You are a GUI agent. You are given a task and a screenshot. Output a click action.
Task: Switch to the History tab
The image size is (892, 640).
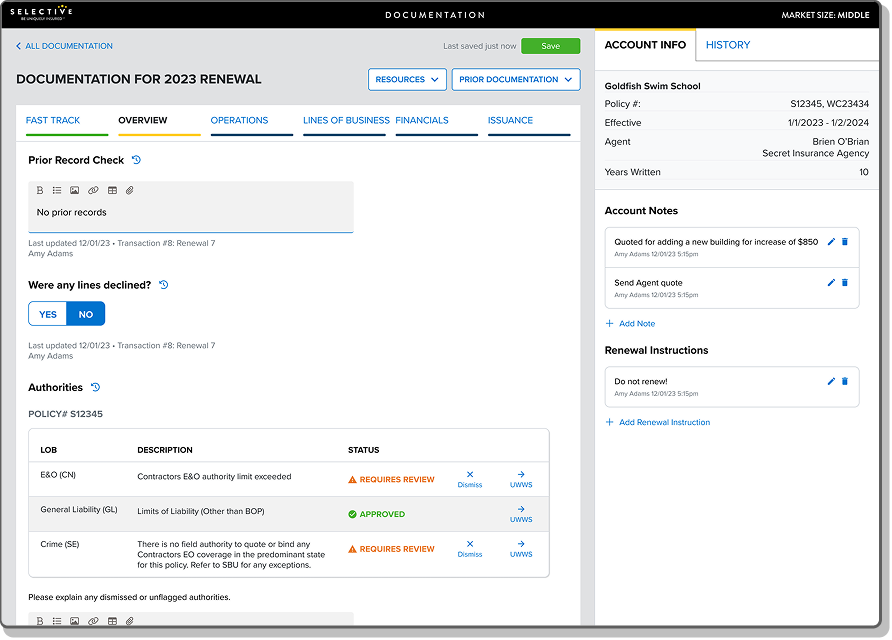click(x=728, y=45)
